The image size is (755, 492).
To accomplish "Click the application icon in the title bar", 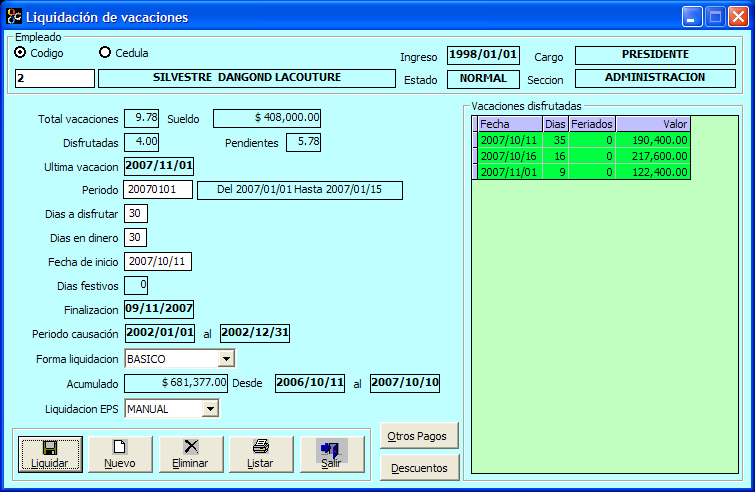I will 14,16.
